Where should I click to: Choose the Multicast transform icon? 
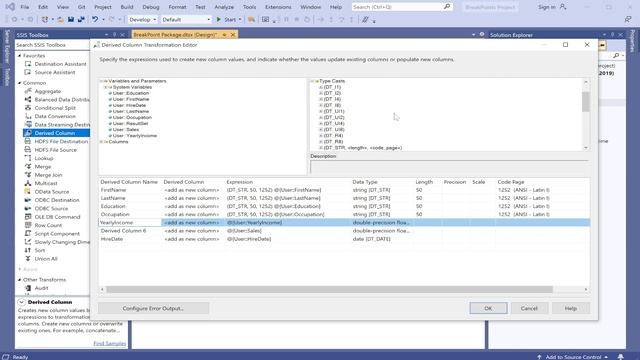[28, 183]
